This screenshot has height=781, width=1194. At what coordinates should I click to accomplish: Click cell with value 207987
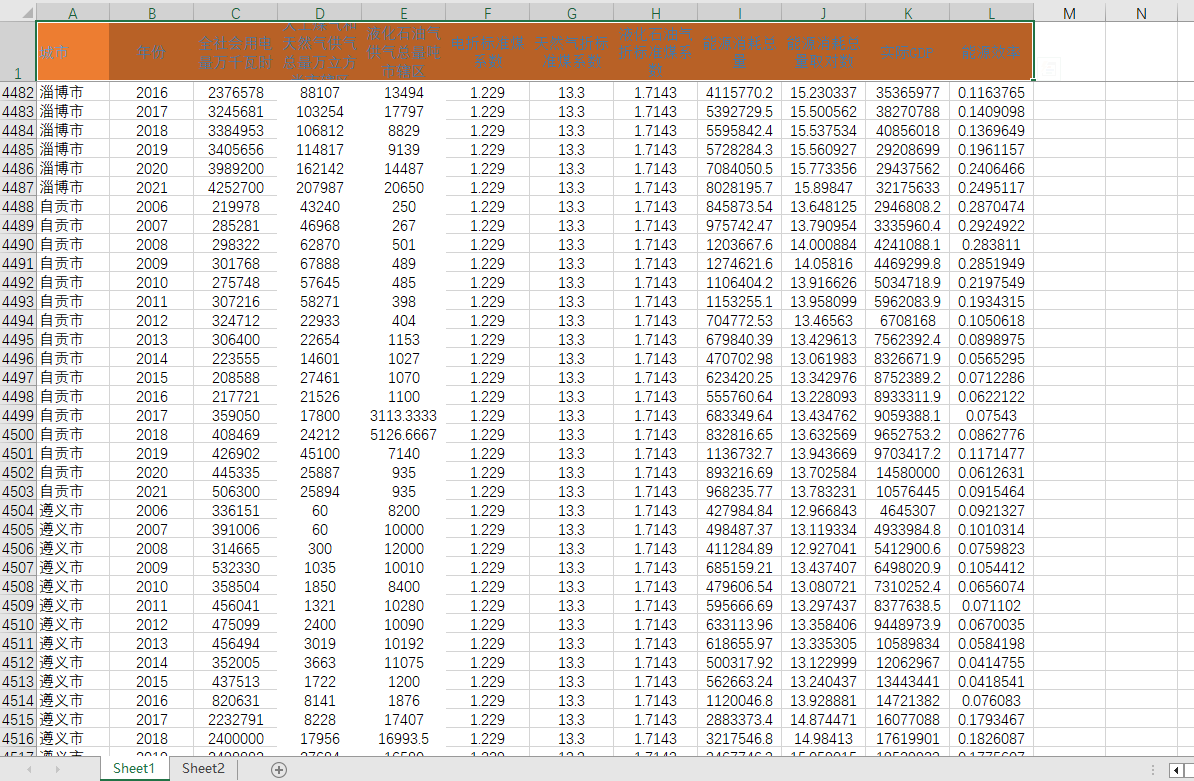[320, 187]
